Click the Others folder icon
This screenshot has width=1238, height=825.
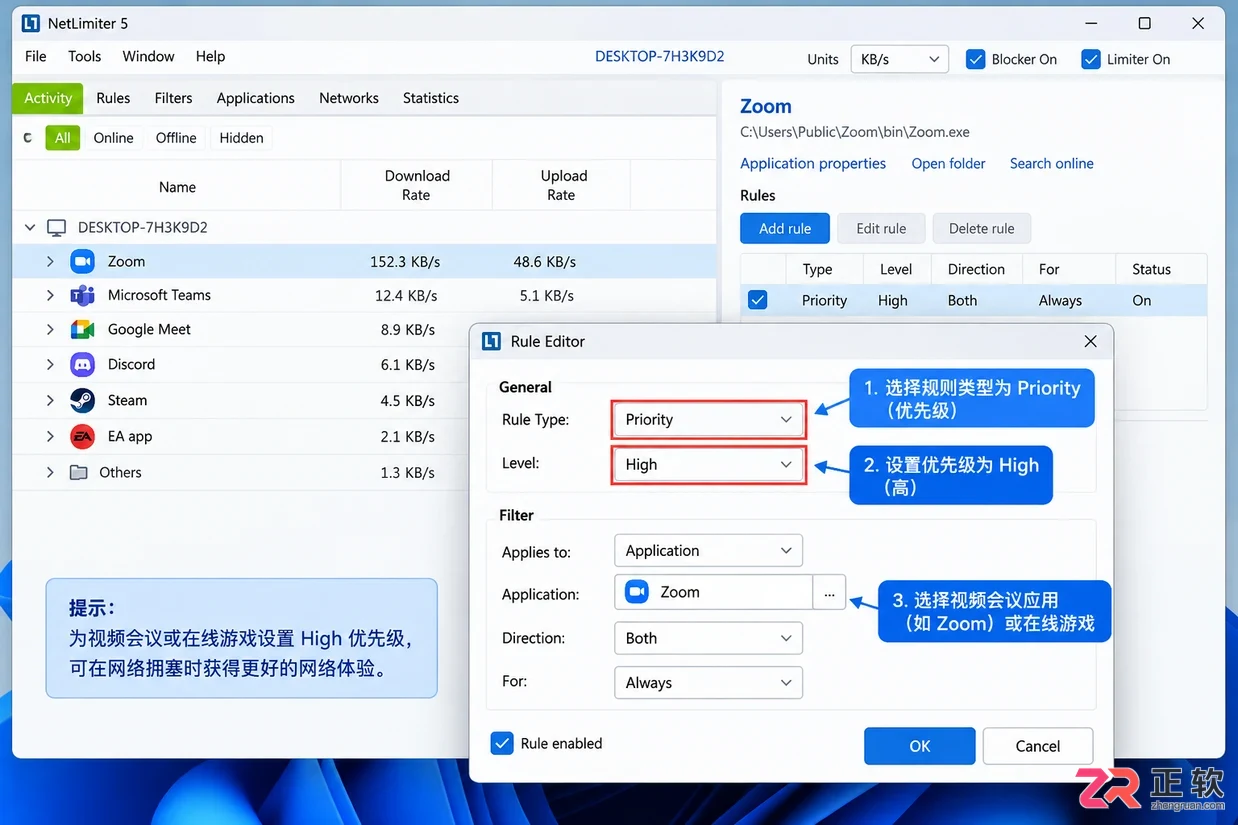pos(78,472)
